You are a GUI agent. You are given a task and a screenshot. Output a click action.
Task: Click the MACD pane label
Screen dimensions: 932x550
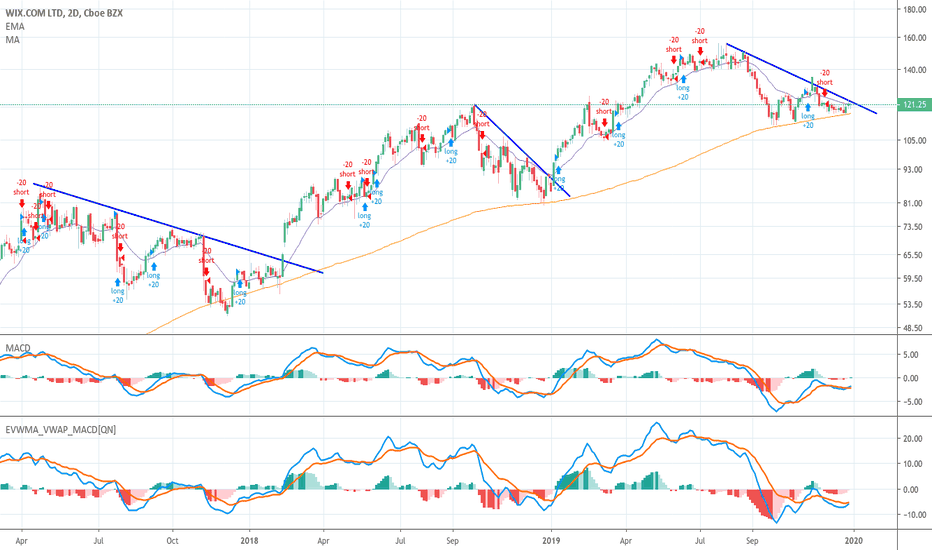click(x=18, y=348)
